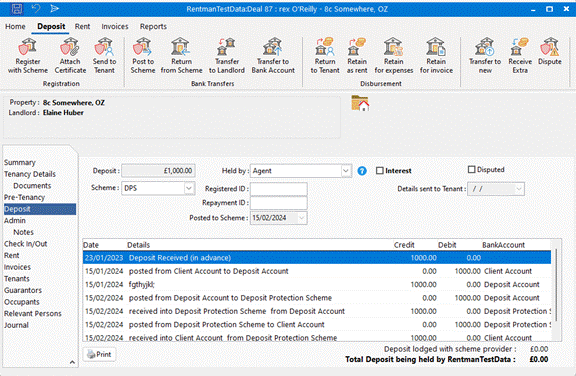
Task: Click the Print button
Action: [x=99, y=354]
